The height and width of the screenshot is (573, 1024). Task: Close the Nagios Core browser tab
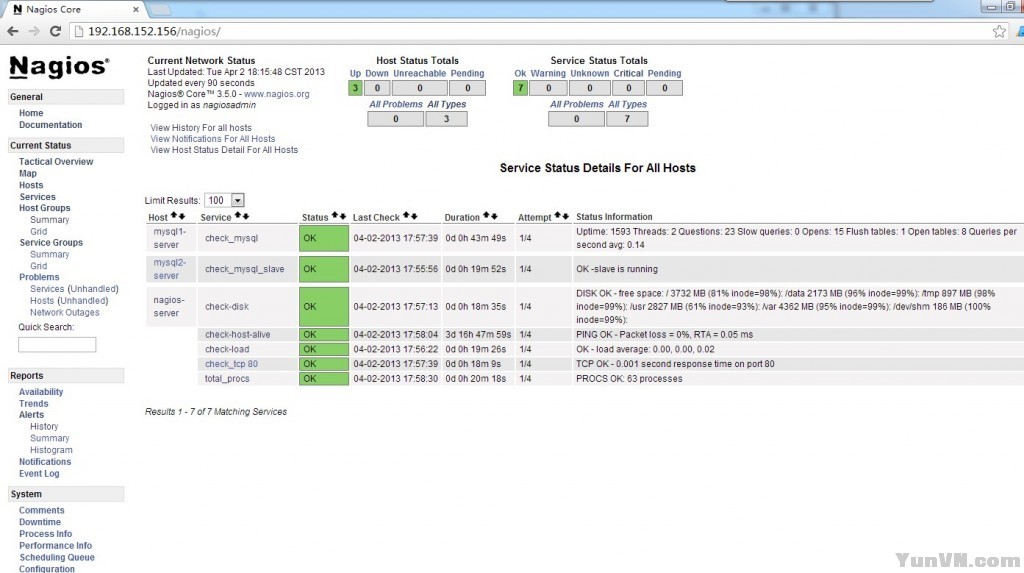[x=136, y=9]
